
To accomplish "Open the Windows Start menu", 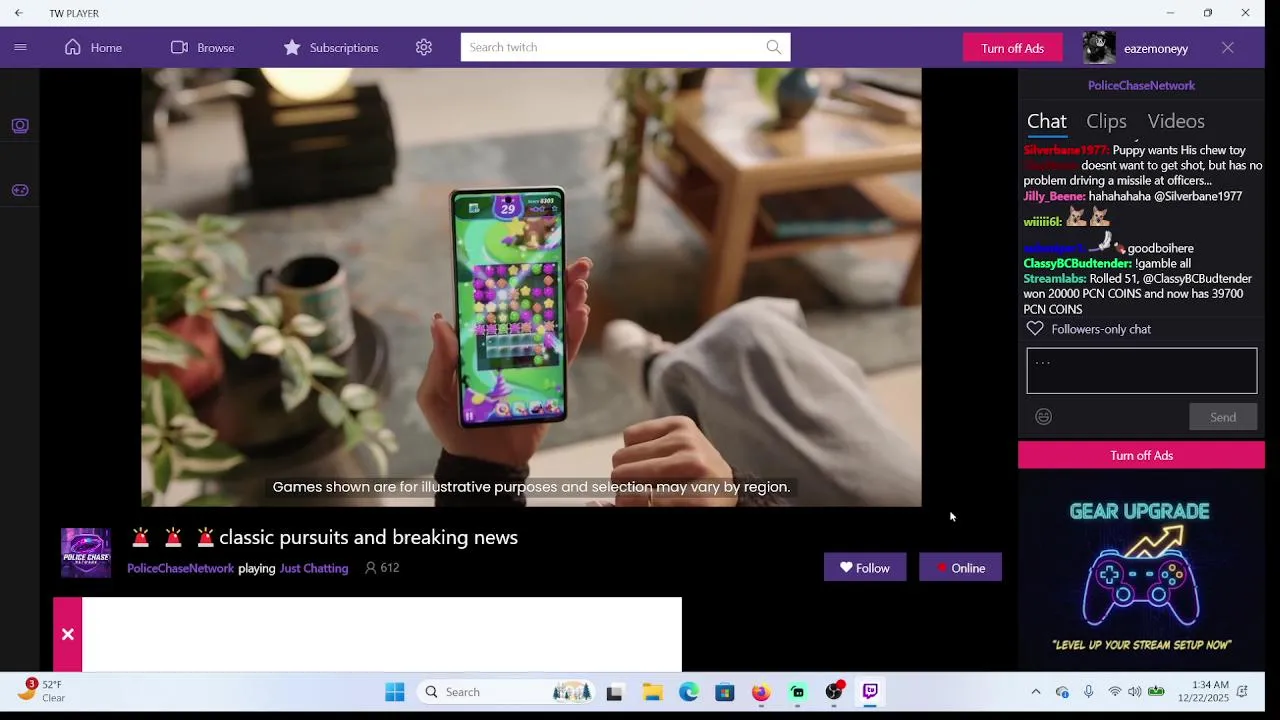I will (395, 692).
